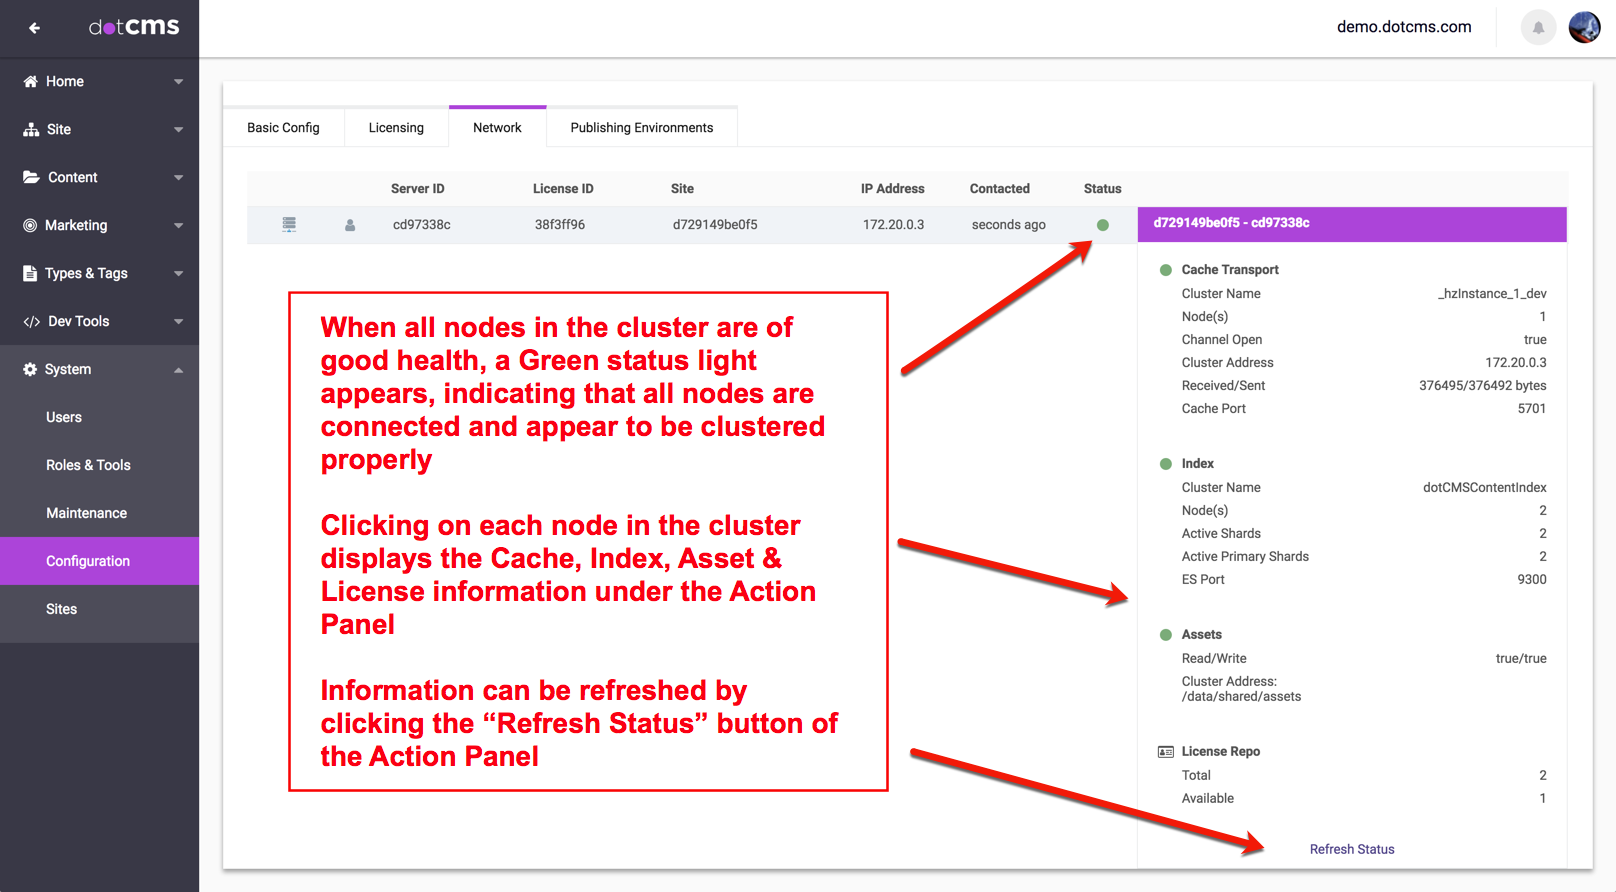Image resolution: width=1616 pixels, height=892 pixels.
Task: Click the server icon in the node row
Action: 289,225
